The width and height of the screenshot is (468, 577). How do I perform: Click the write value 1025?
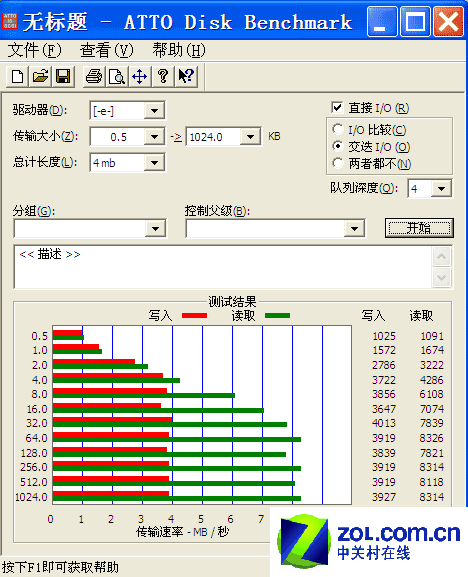384,336
